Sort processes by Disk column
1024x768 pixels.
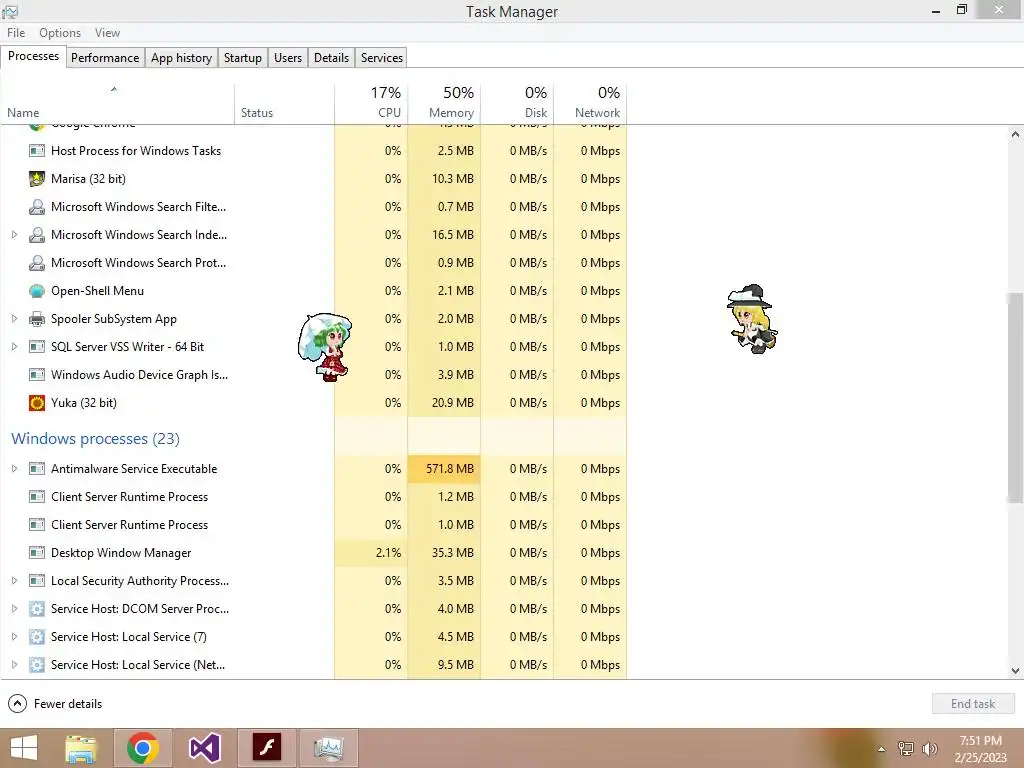(x=517, y=104)
